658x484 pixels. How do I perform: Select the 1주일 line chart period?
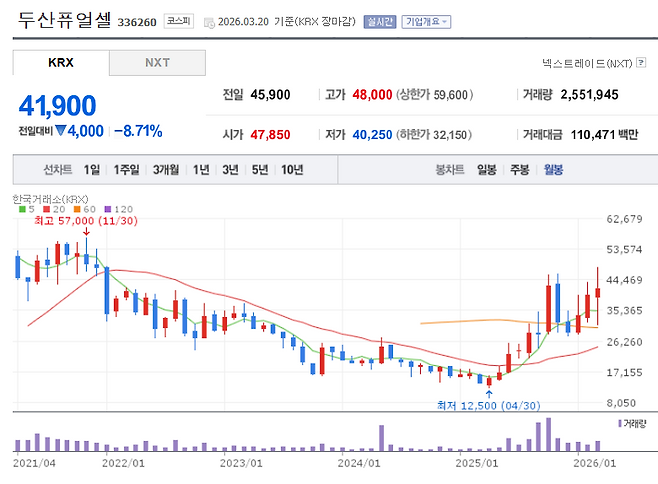click(x=127, y=170)
